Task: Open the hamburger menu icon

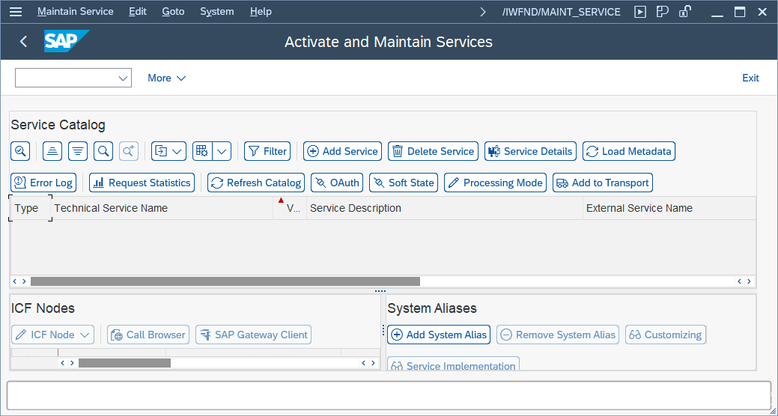Action: click(x=15, y=12)
